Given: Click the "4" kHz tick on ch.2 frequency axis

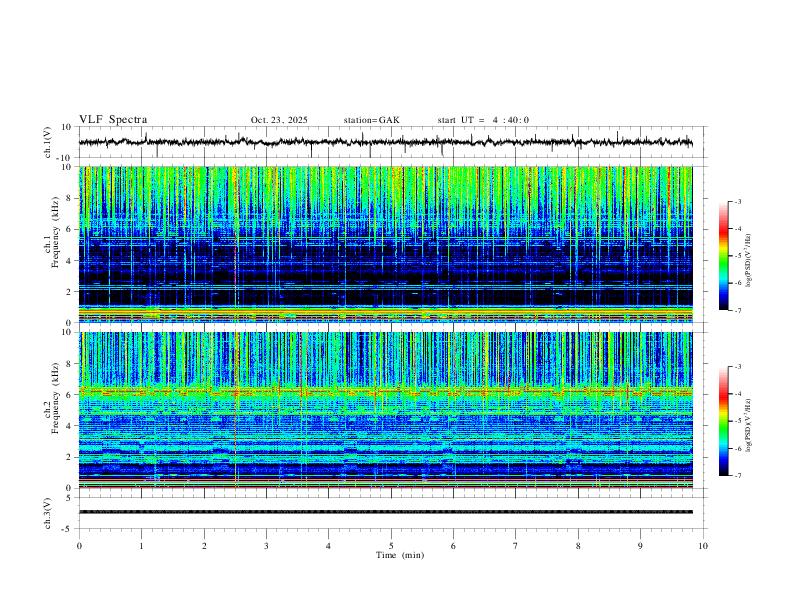Looking at the screenshot, I should click(x=70, y=426).
